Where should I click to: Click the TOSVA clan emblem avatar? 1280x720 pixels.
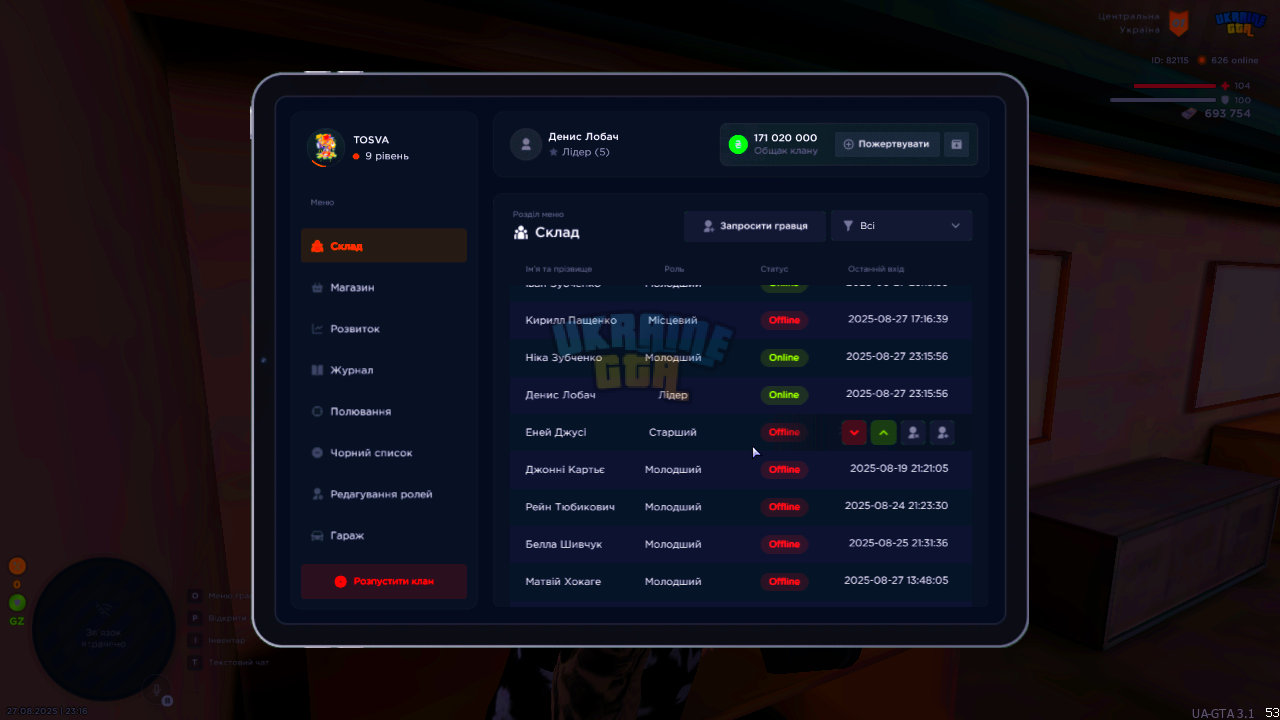point(325,147)
